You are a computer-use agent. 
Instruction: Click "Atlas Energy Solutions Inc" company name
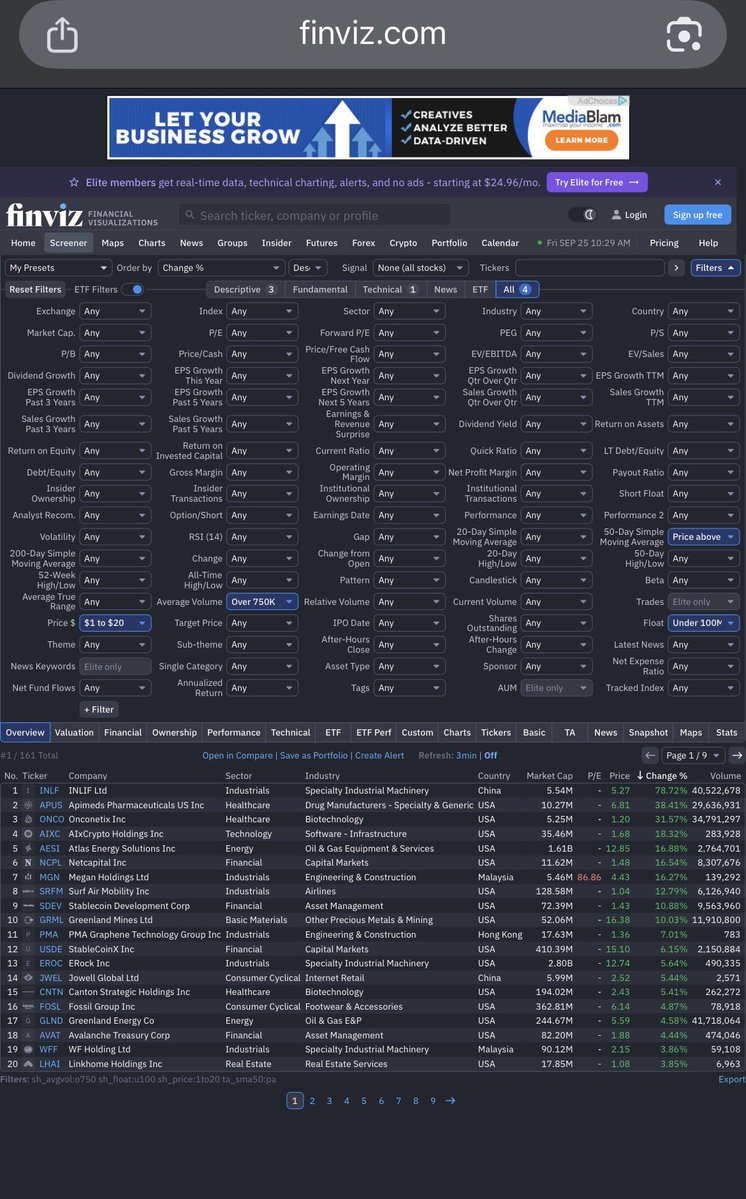pyautogui.click(x=122, y=849)
